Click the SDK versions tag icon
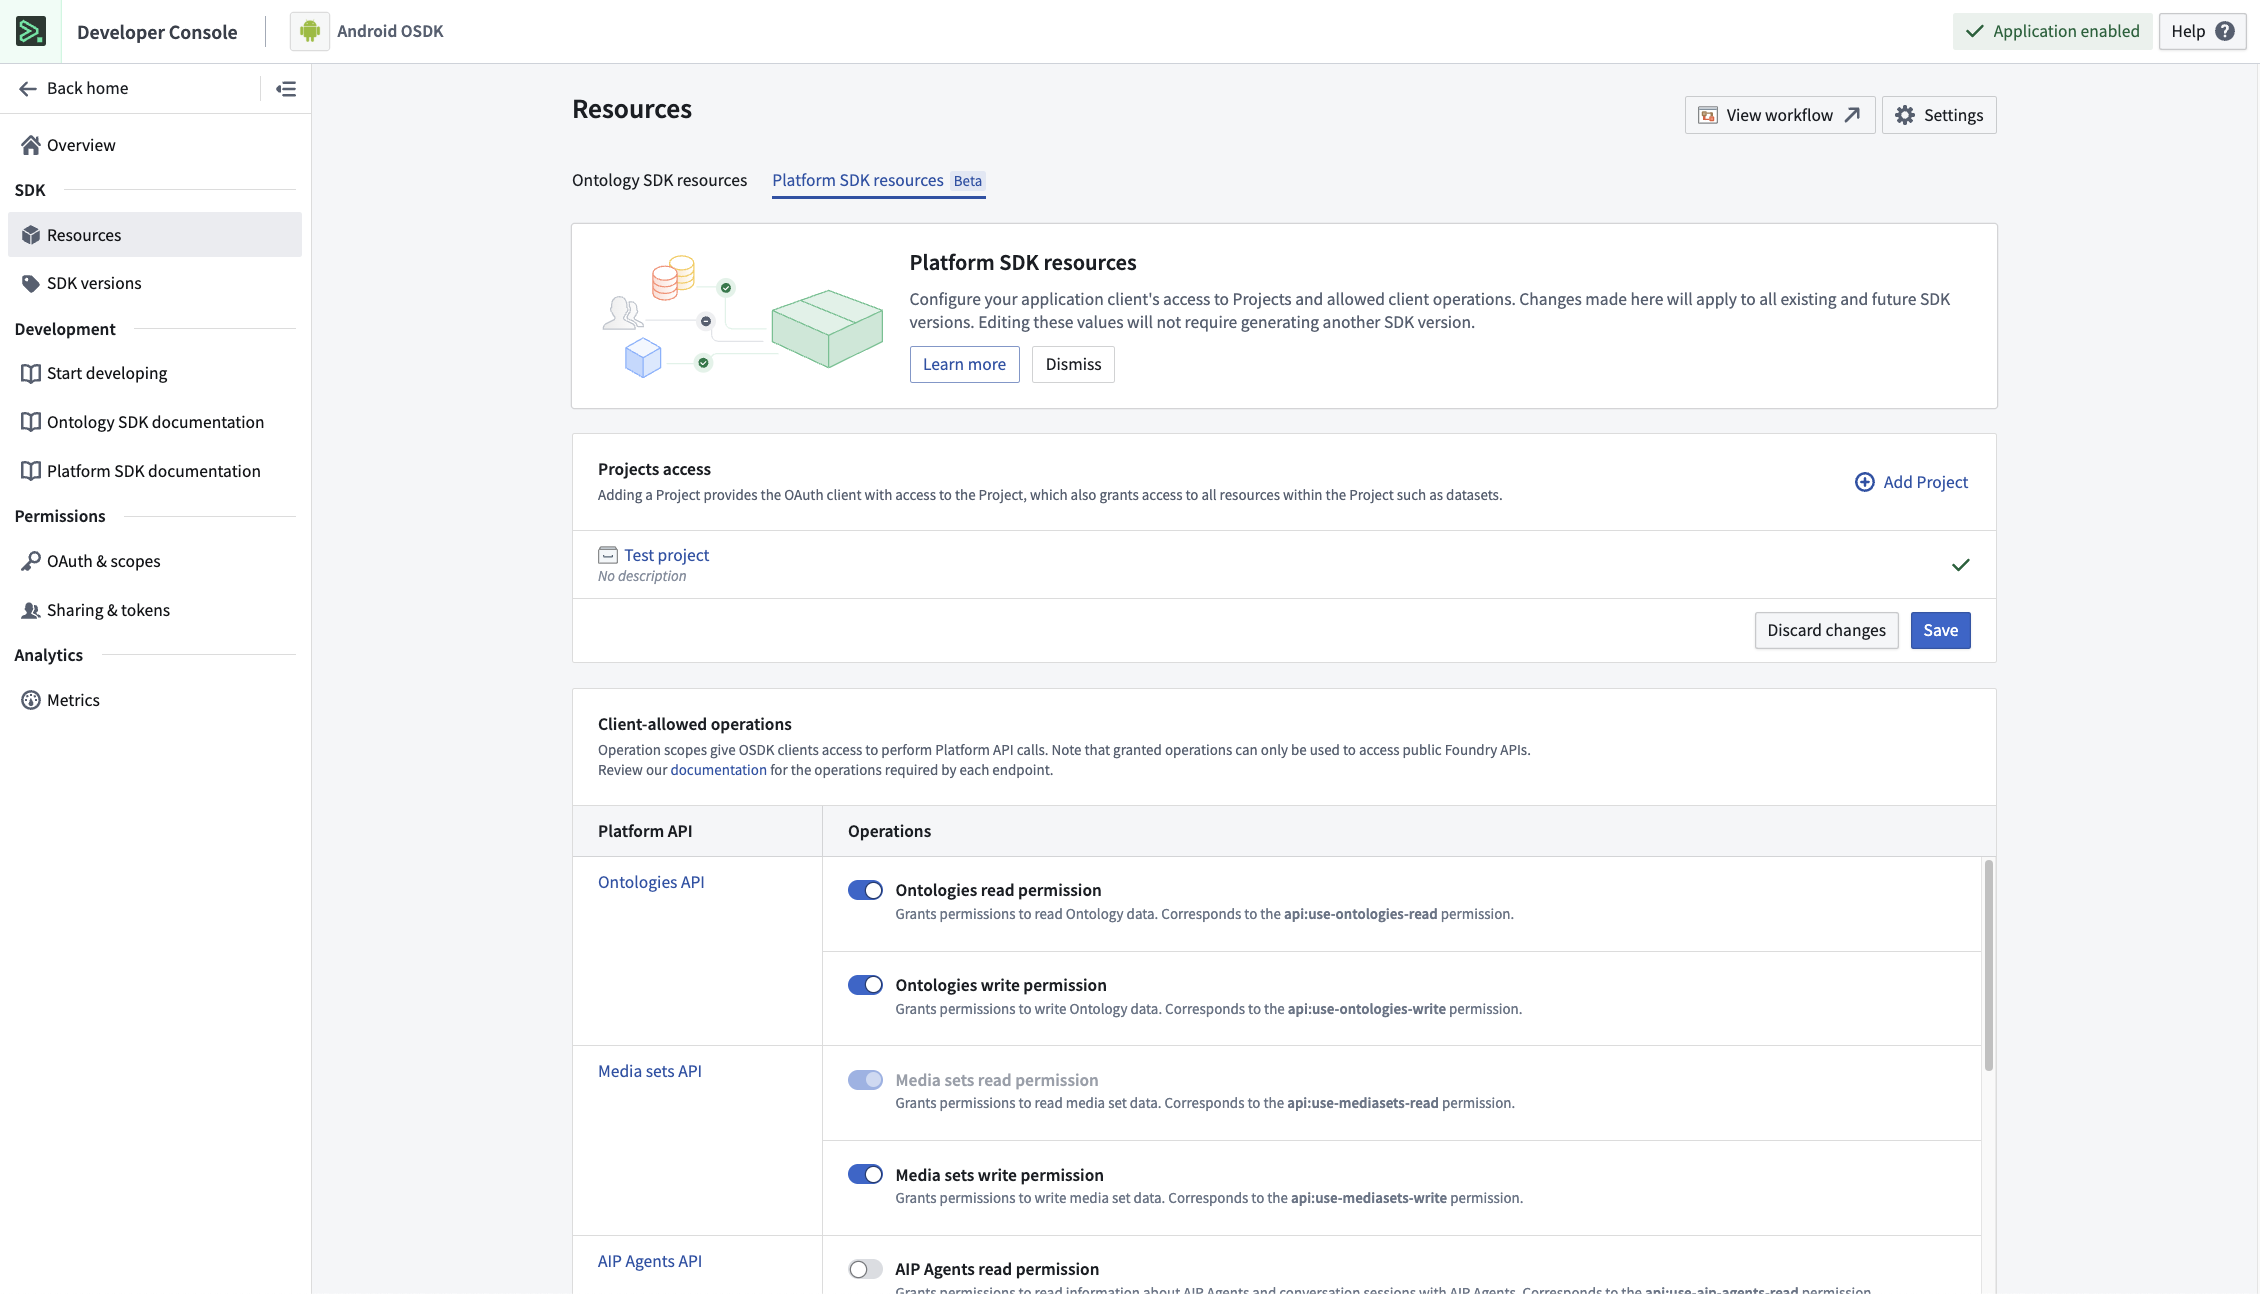 [31, 283]
